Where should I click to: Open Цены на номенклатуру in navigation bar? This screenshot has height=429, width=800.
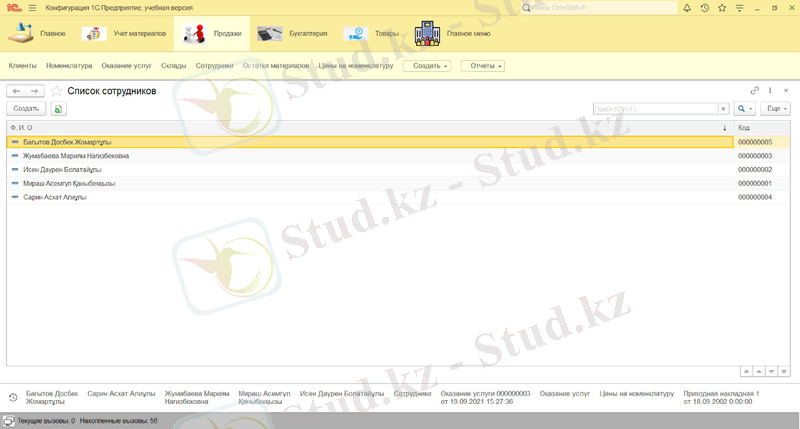[356, 66]
